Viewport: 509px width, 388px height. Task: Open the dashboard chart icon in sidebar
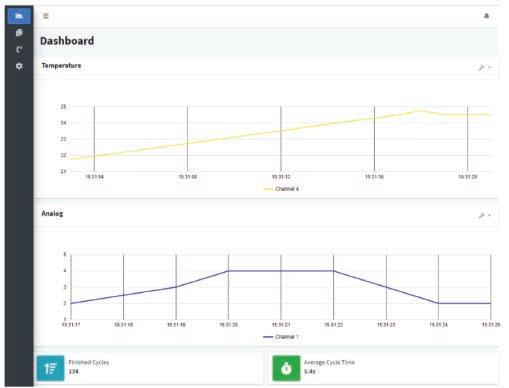point(19,16)
